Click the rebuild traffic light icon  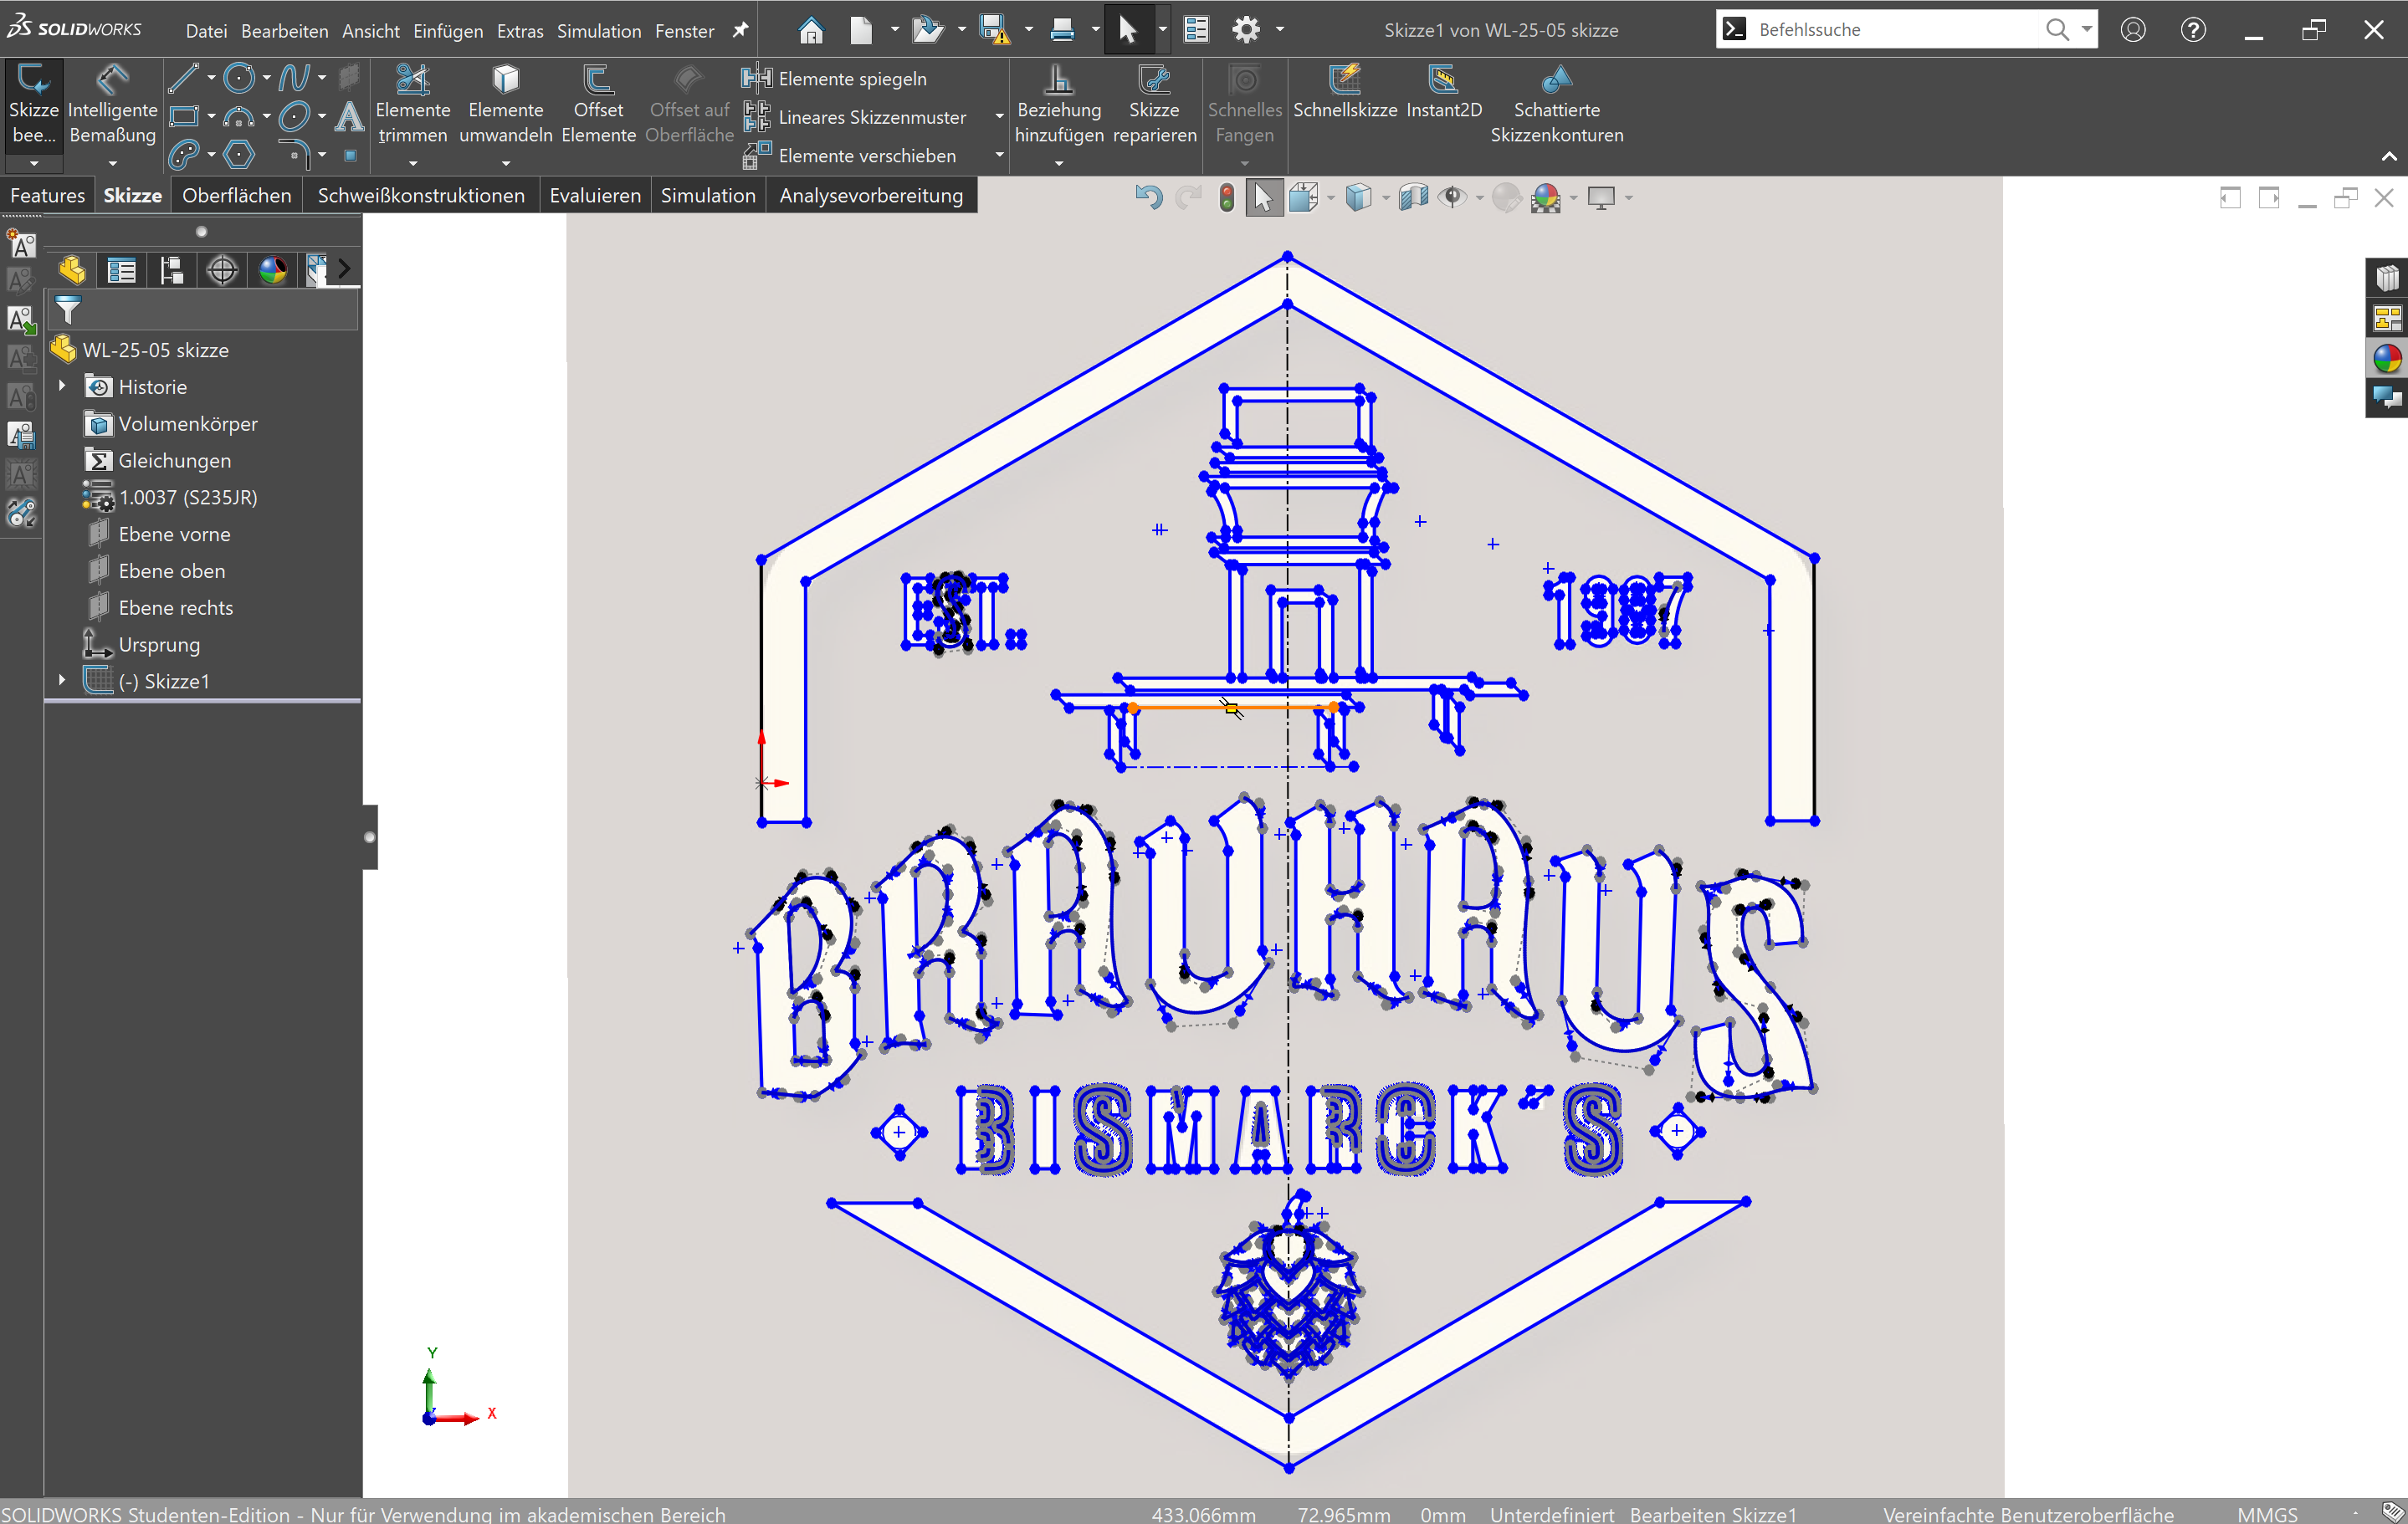[x=1227, y=198]
